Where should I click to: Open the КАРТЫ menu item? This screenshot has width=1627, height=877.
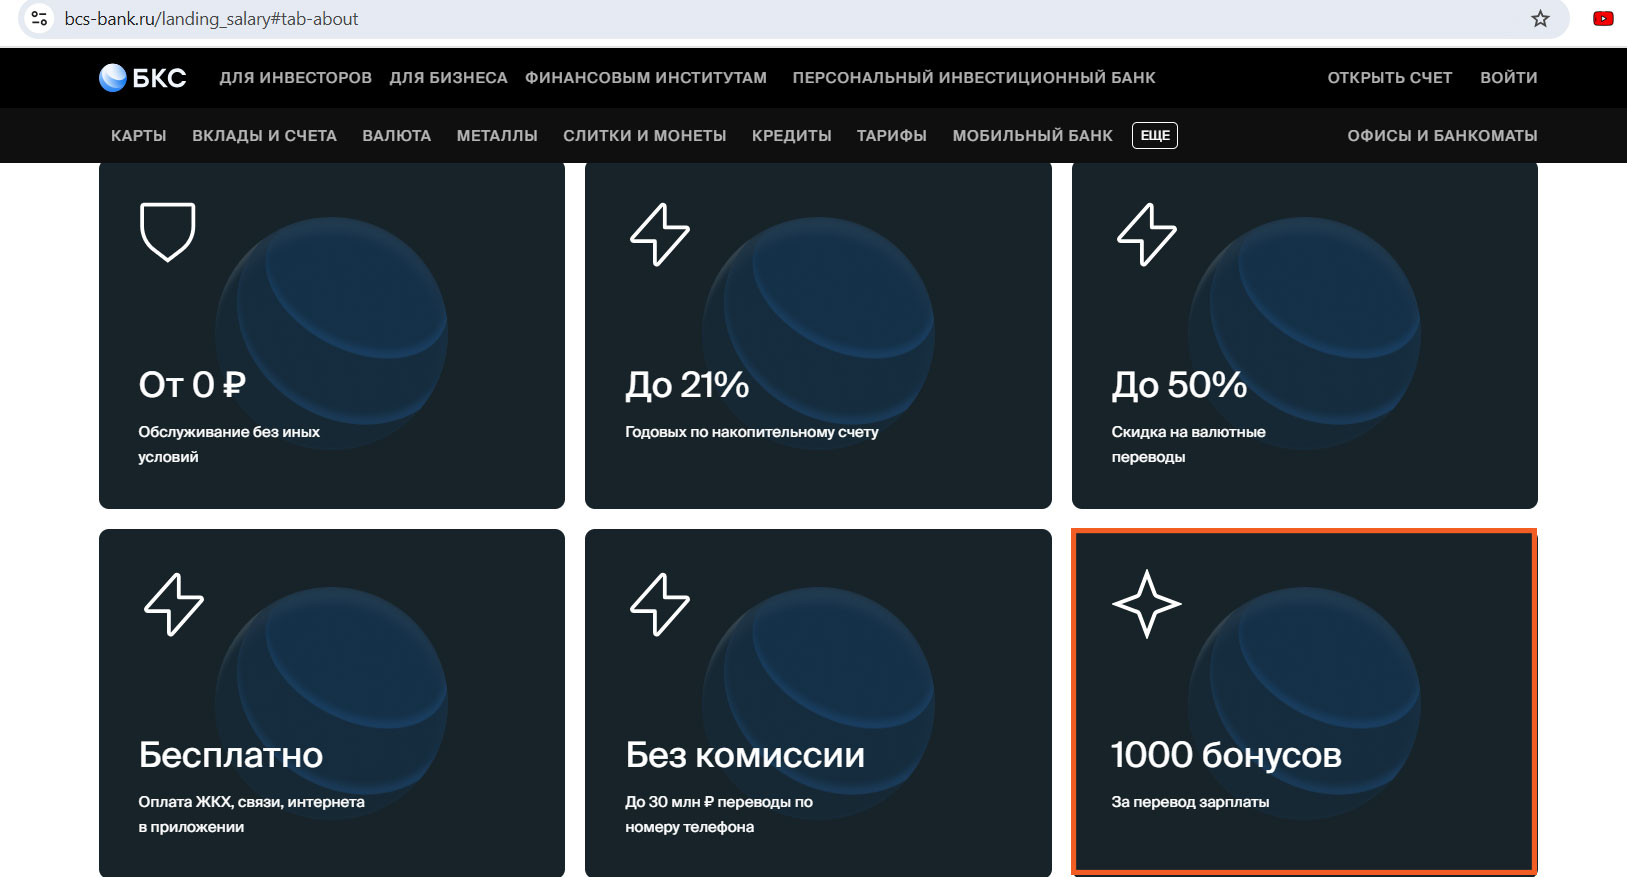point(139,136)
